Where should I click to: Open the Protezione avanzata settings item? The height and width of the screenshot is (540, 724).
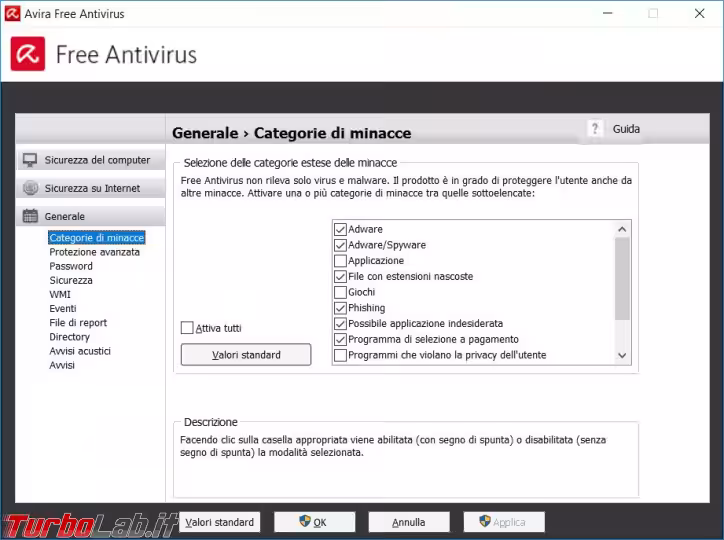(94, 252)
